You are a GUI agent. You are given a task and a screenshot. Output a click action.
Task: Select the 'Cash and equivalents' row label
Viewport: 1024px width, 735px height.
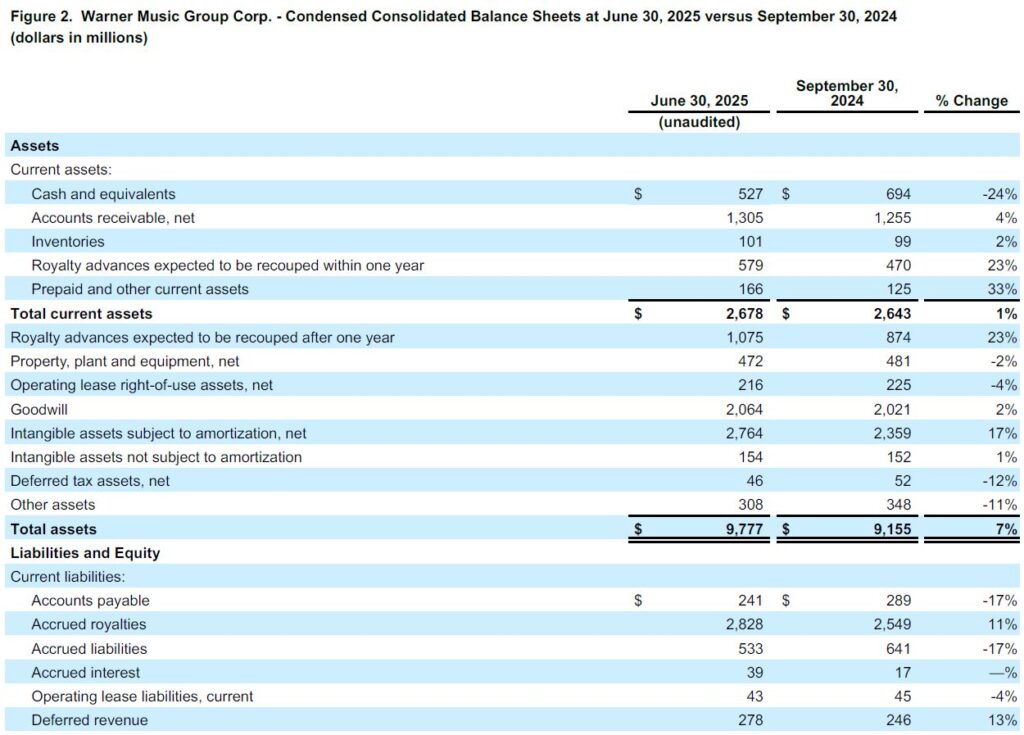tap(103, 194)
